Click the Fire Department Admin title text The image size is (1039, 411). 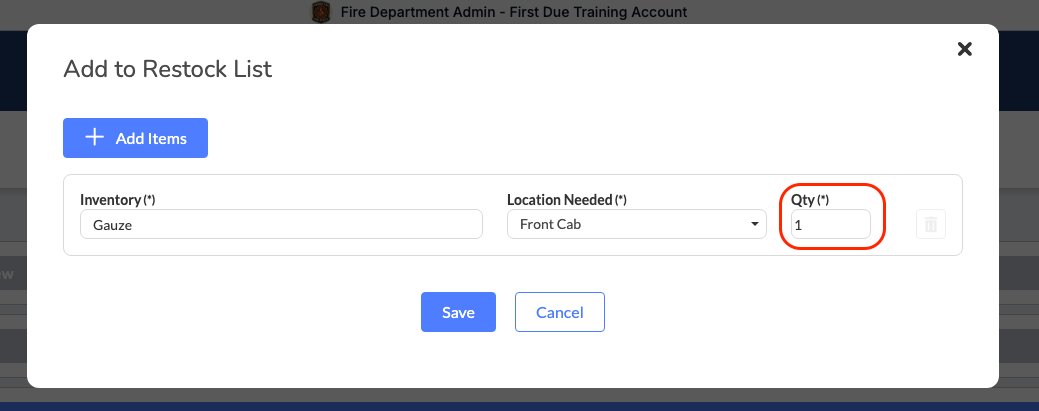pyautogui.click(x=514, y=12)
